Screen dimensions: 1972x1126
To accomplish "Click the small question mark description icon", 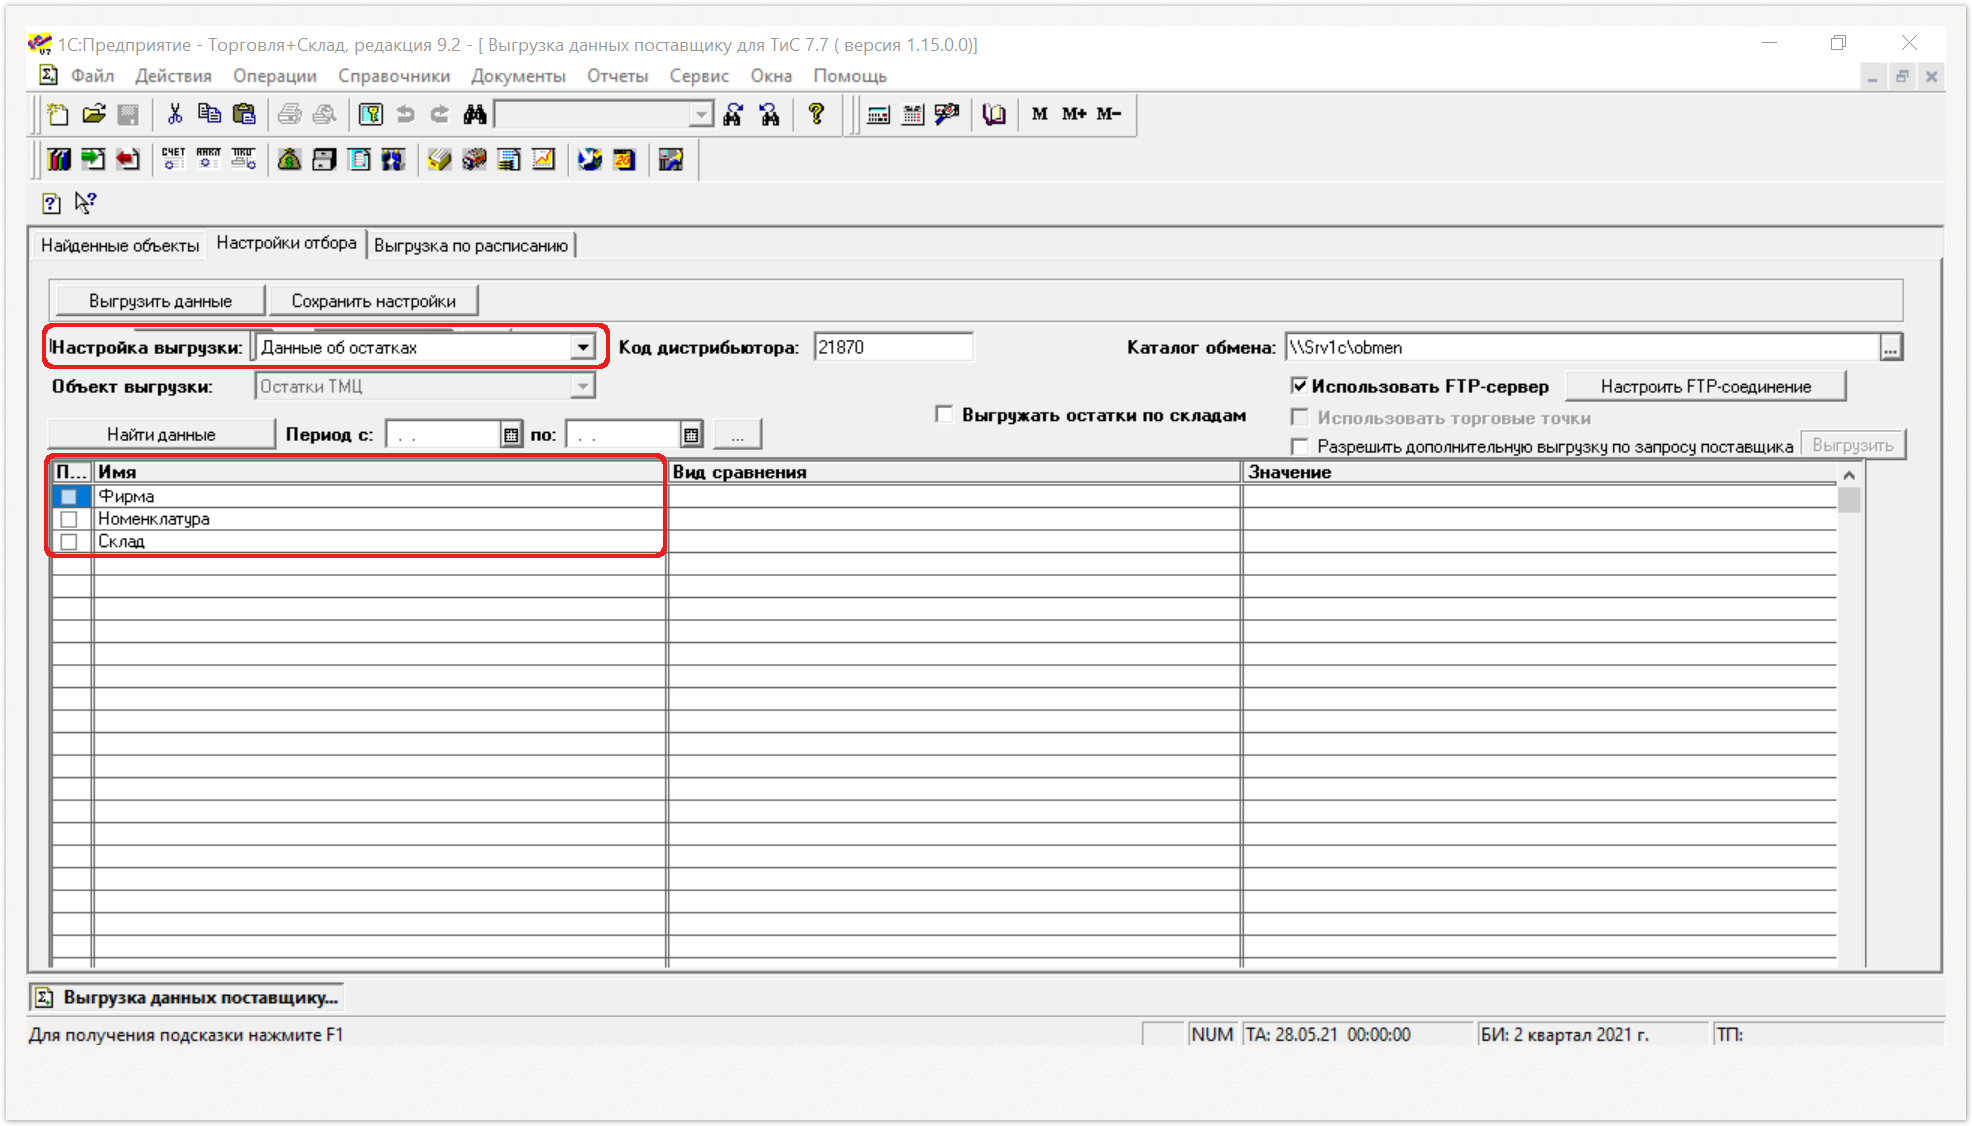I will [51, 203].
